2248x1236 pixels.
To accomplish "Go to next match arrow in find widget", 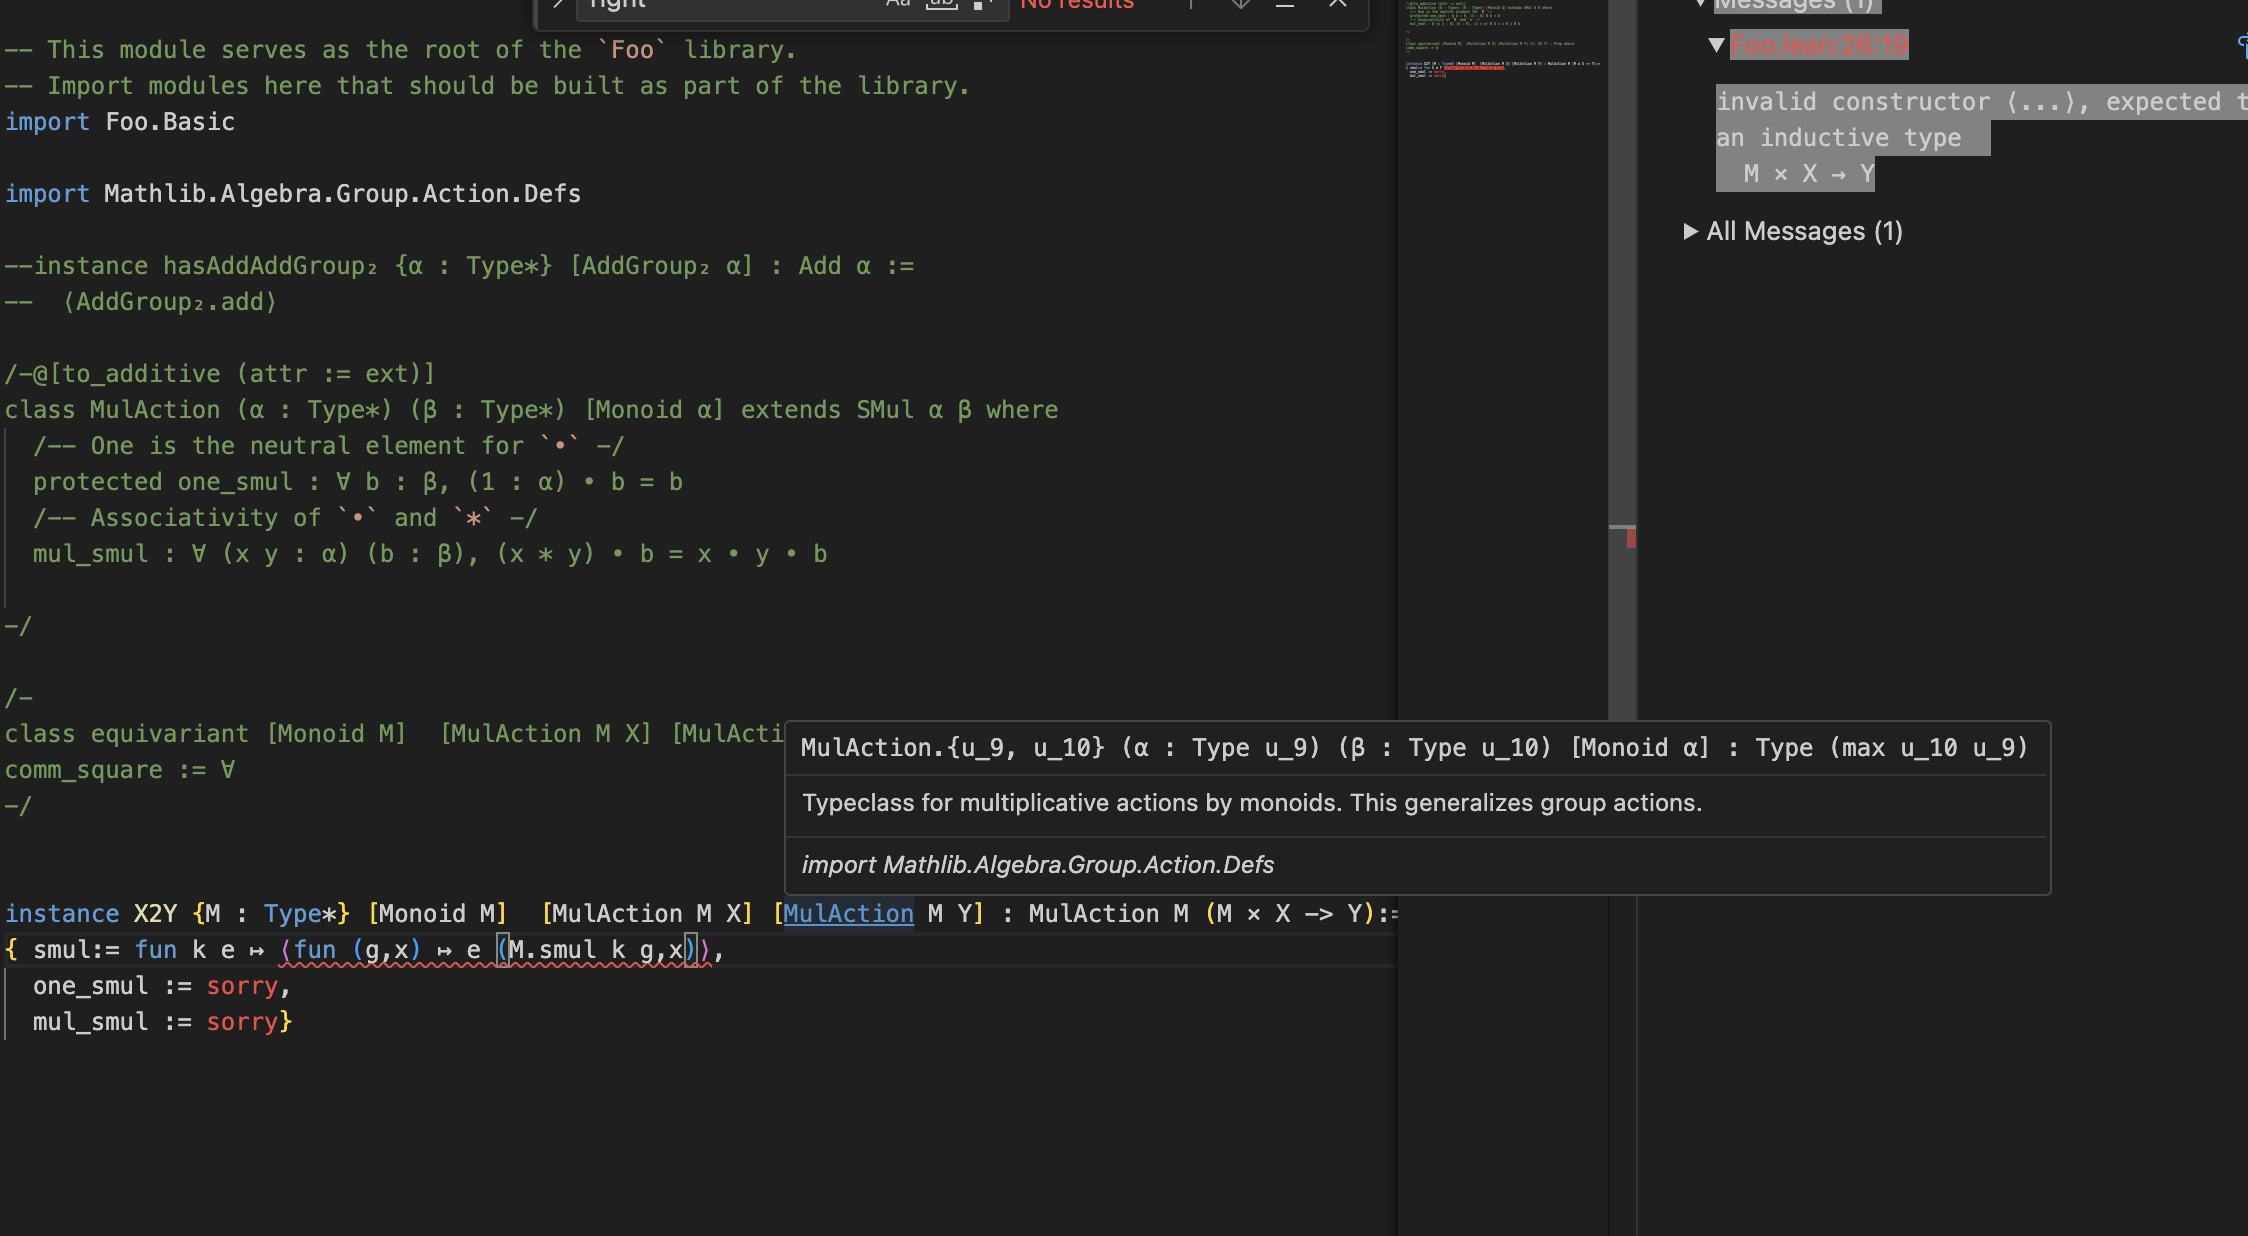I will [x=1240, y=4].
